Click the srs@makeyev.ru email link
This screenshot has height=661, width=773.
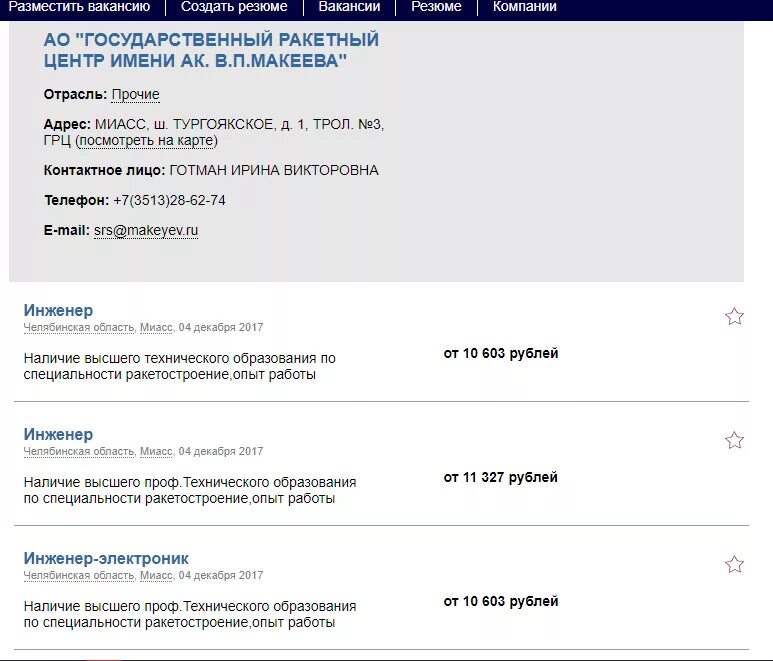coord(146,230)
